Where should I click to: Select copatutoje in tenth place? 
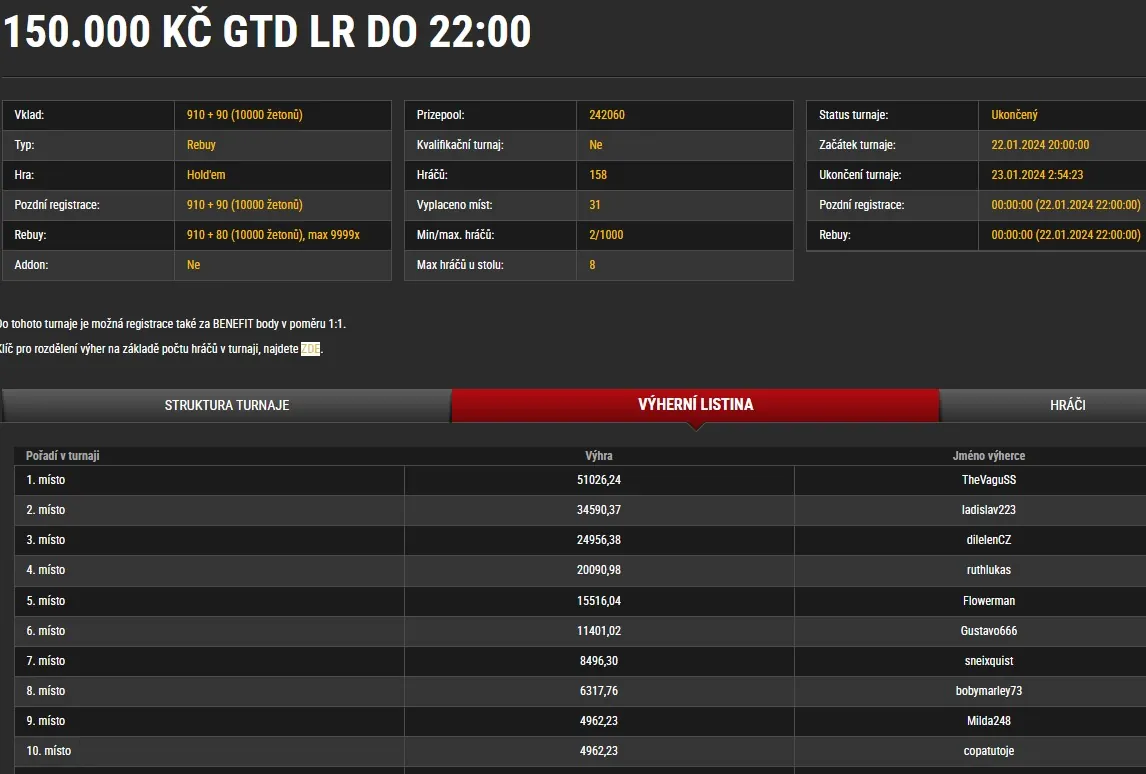pos(988,751)
